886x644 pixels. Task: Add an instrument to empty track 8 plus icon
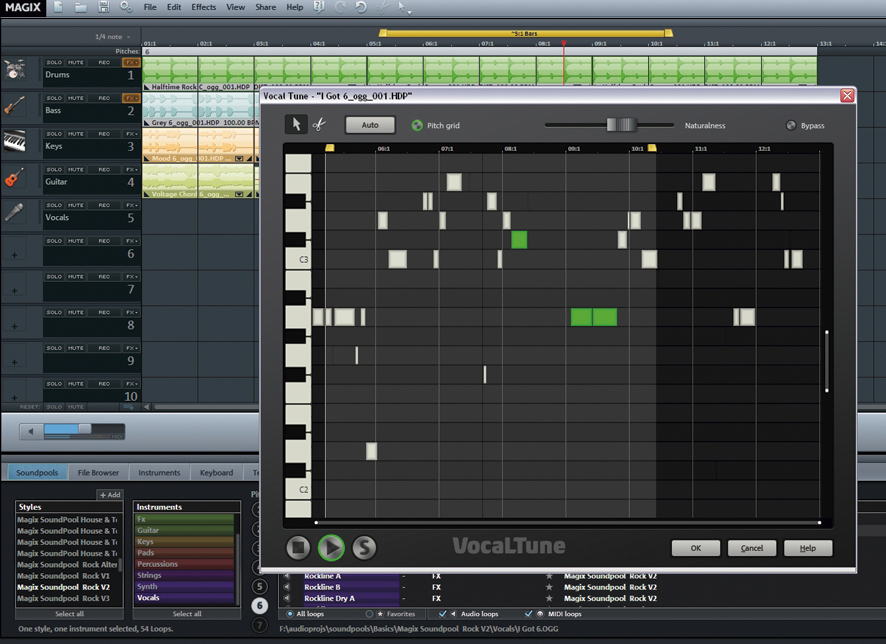tap(14, 327)
